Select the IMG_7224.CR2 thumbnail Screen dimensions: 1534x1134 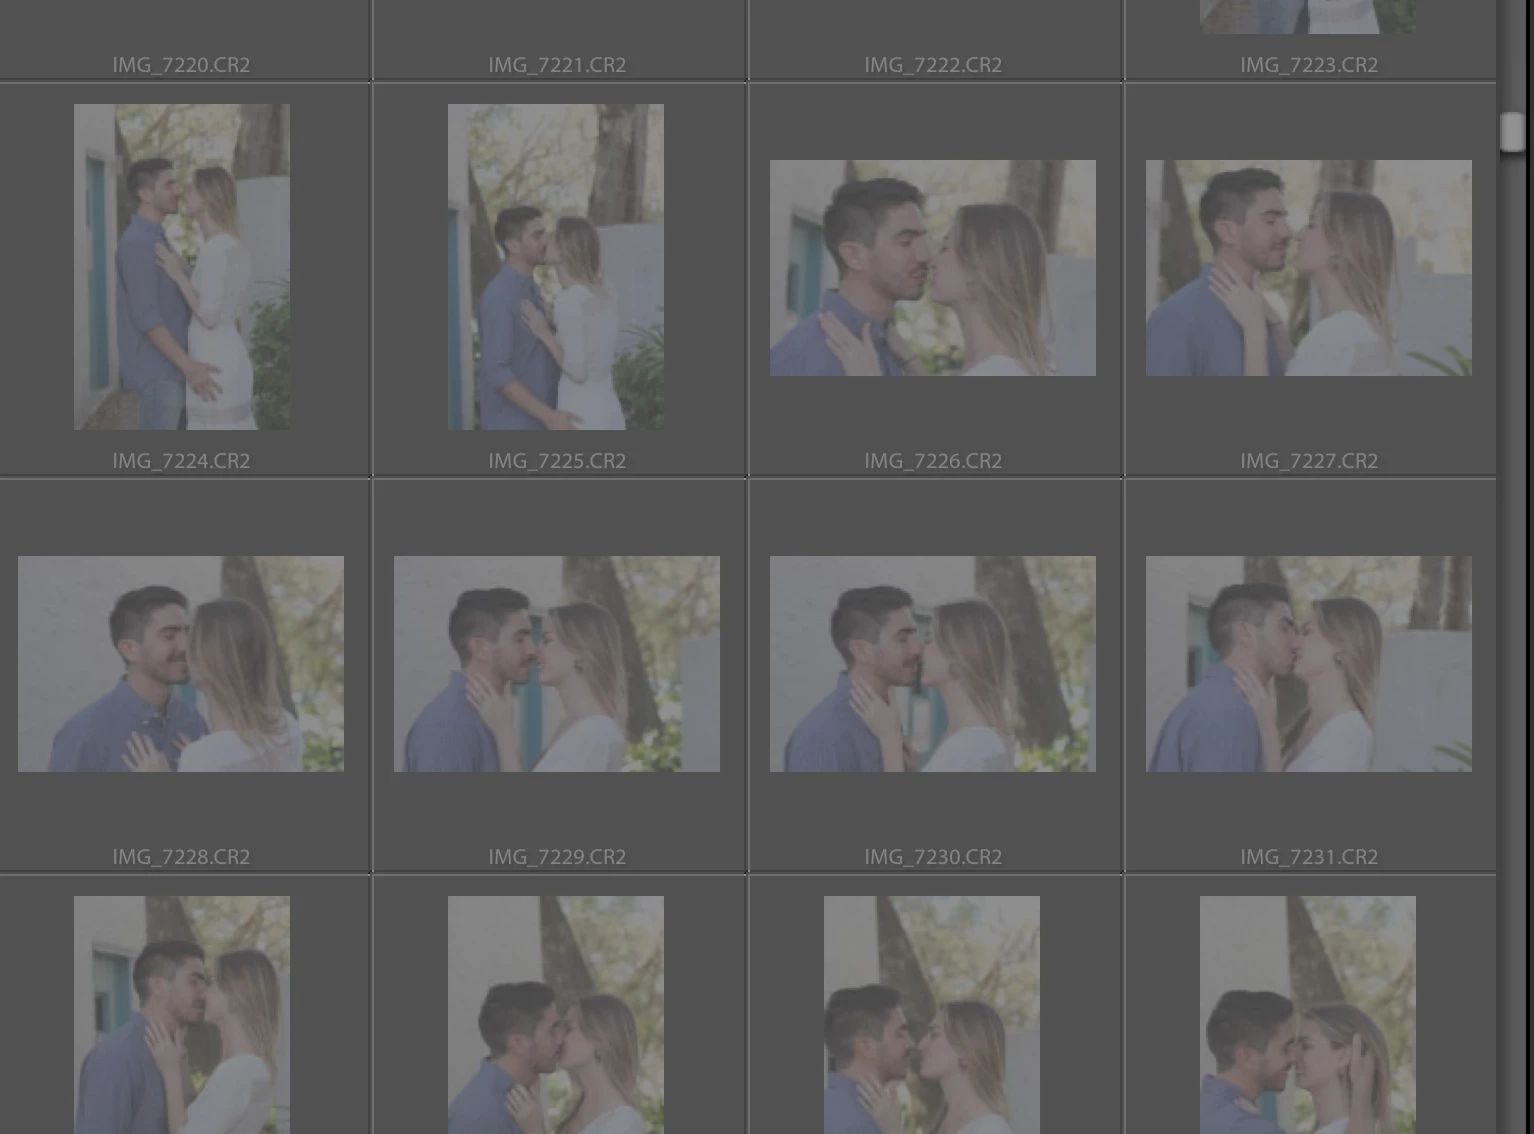click(182, 267)
